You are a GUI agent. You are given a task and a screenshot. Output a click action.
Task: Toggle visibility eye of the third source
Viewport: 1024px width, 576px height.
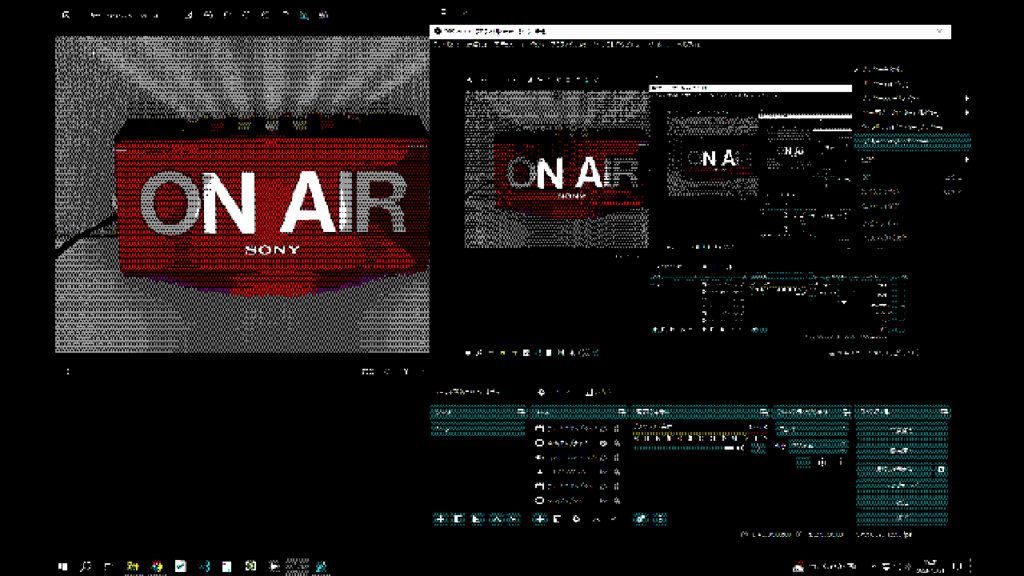coord(603,457)
